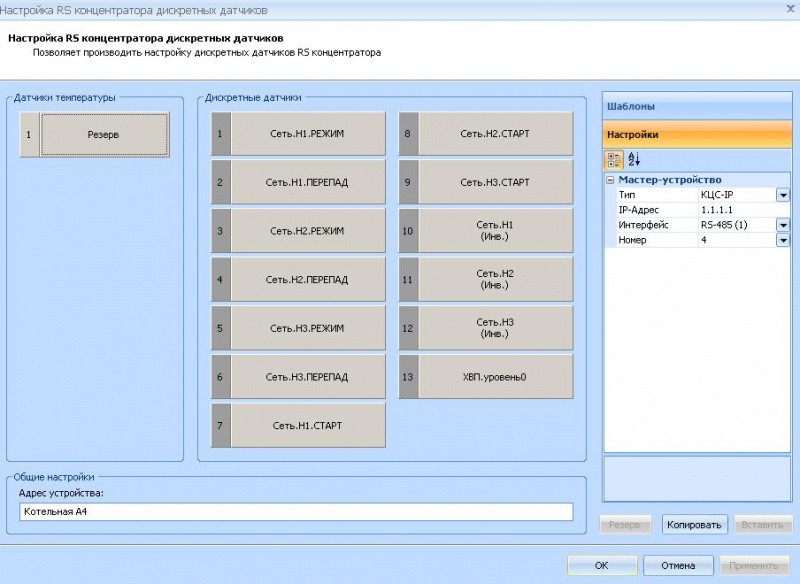The width and height of the screenshot is (800, 584).
Task: Select discrete sensor Сеть.Н1.РЕЖИМ
Action: point(306,133)
